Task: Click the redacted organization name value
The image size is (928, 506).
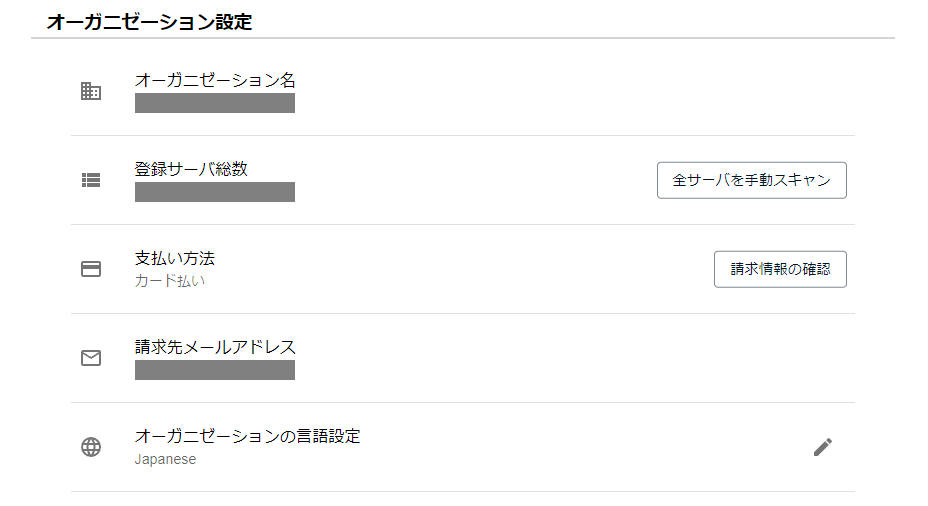Action: [x=215, y=103]
